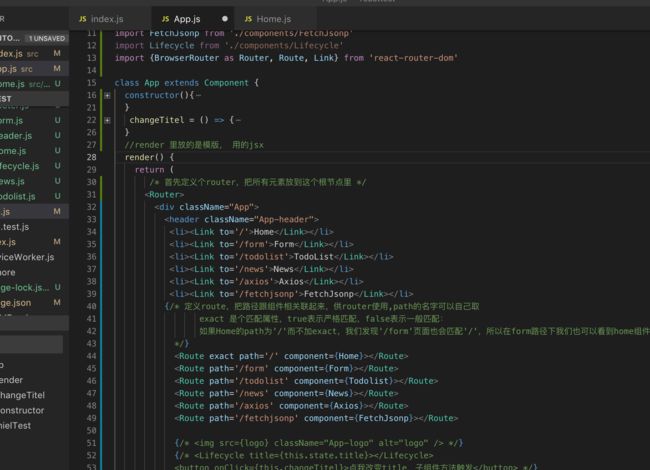Open News.js in the file tree
This screenshot has width=650, height=470.
34,181
